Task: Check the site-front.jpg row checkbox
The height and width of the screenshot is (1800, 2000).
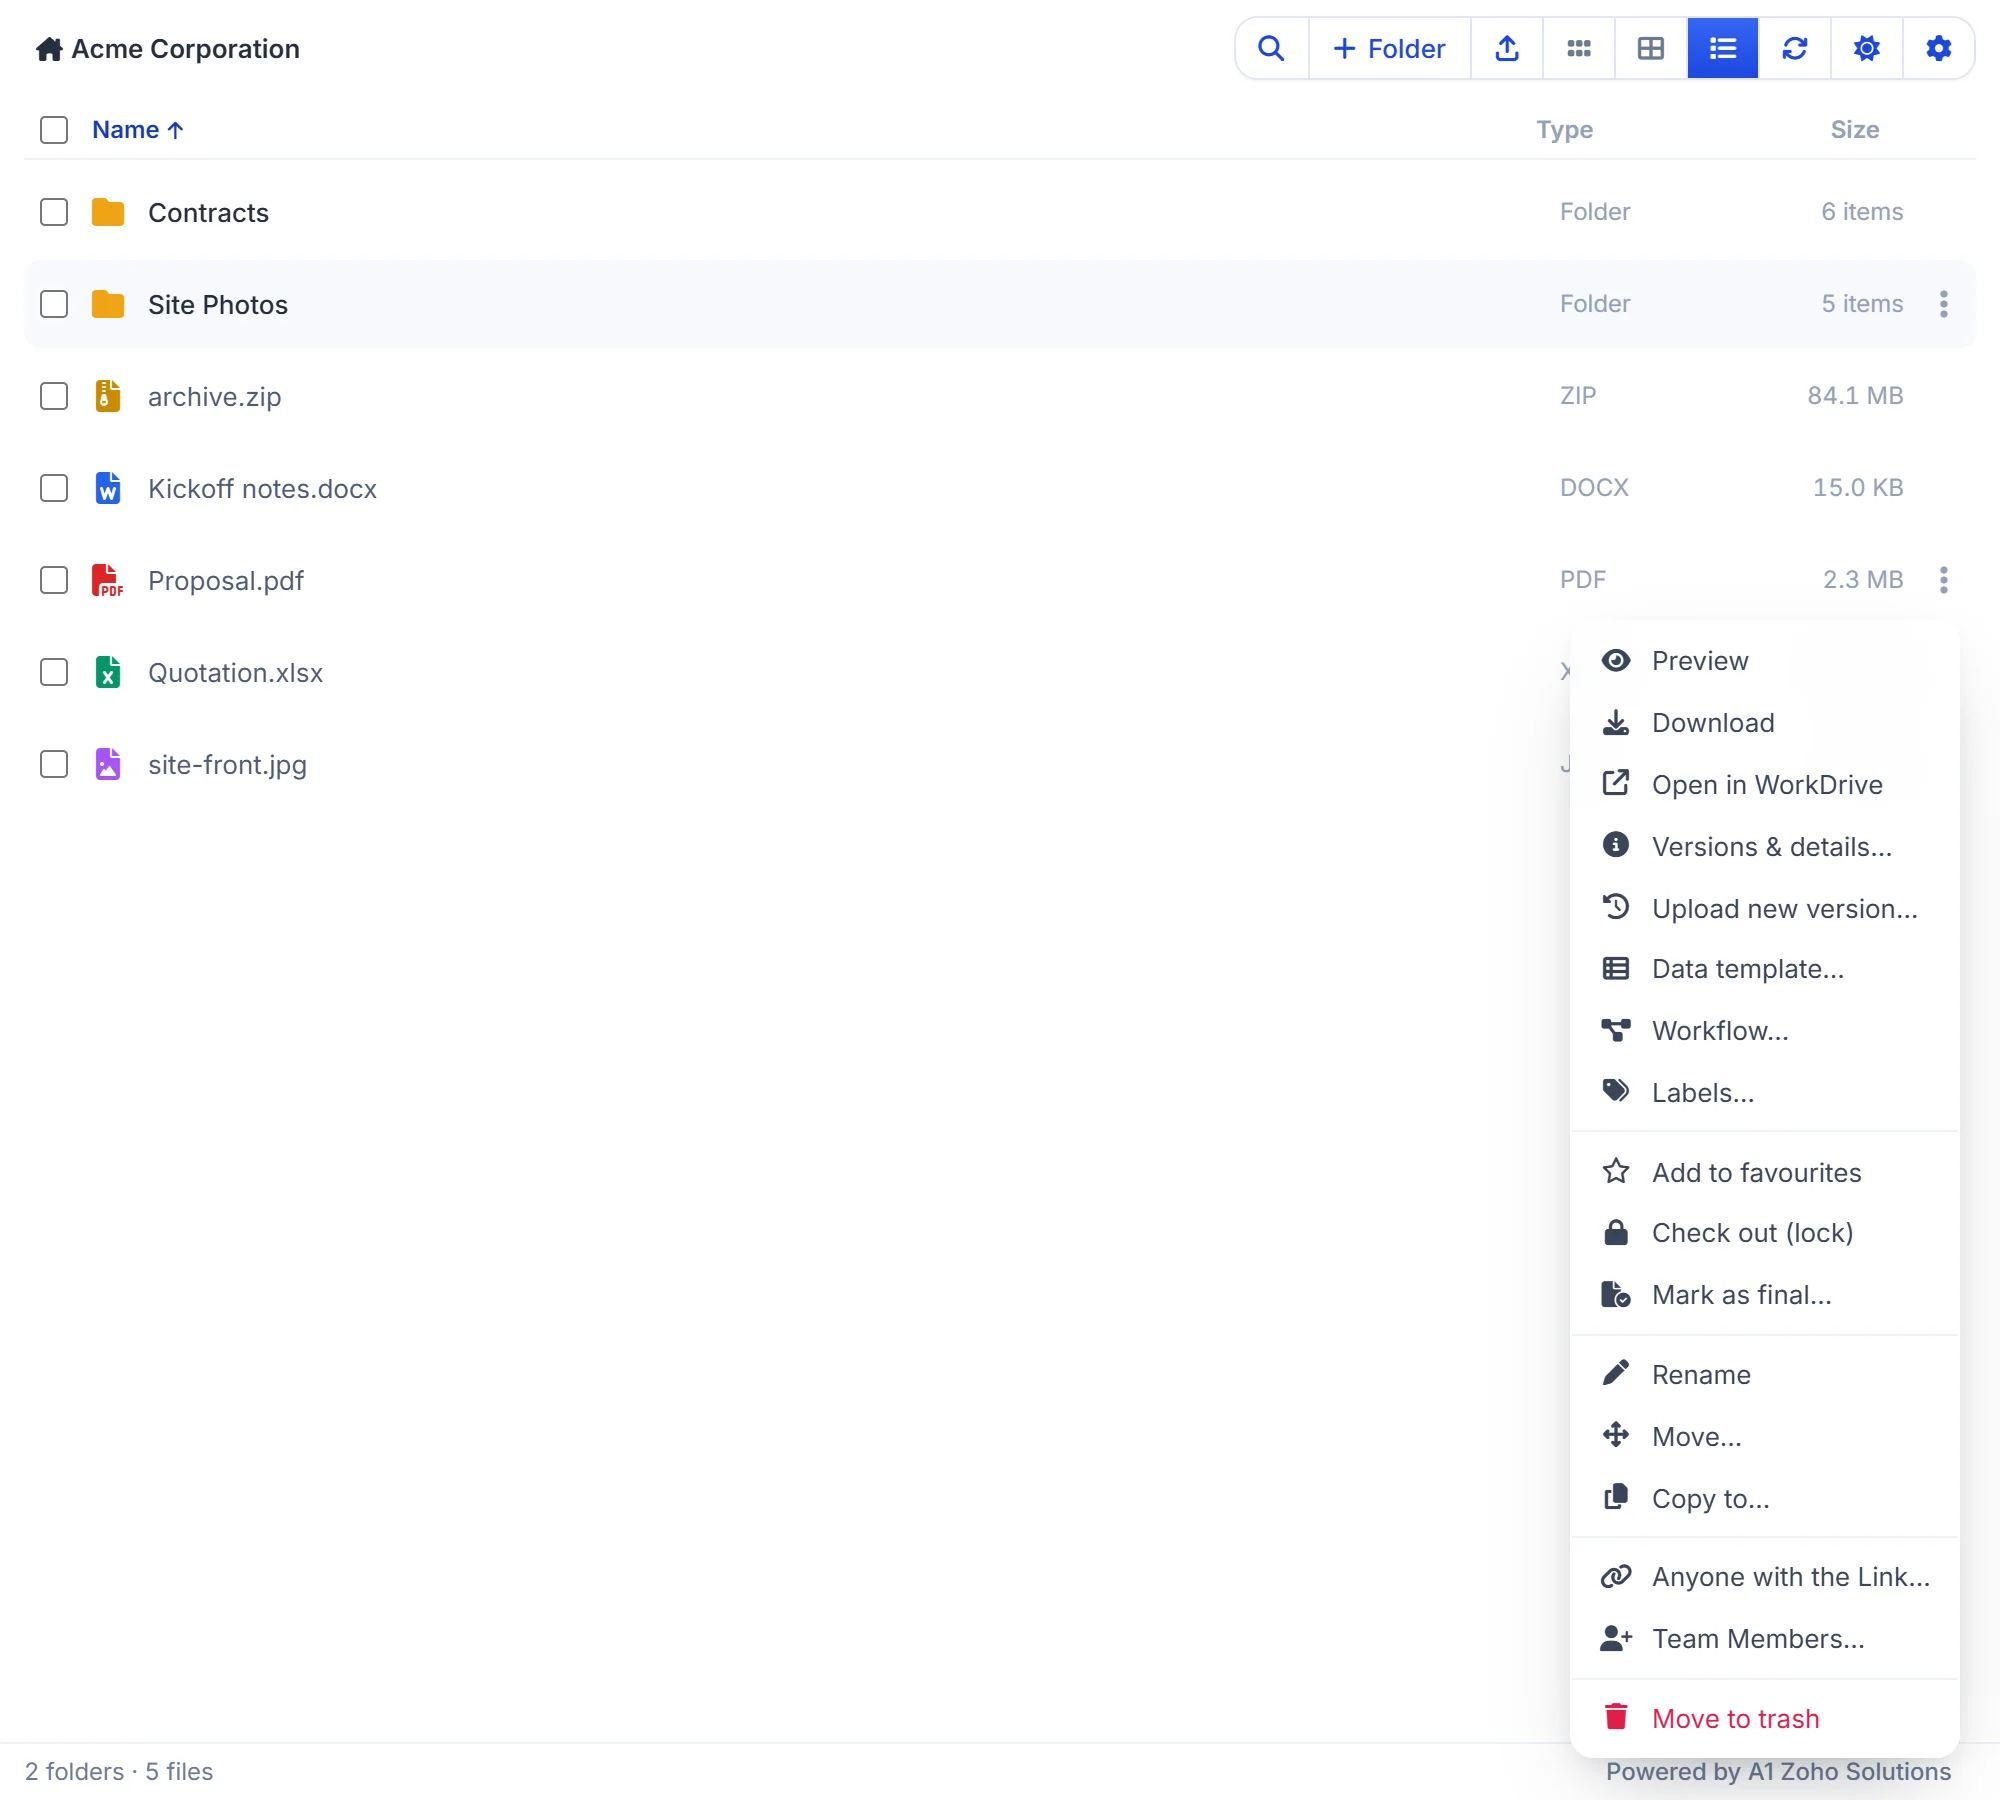Action: click(x=54, y=764)
